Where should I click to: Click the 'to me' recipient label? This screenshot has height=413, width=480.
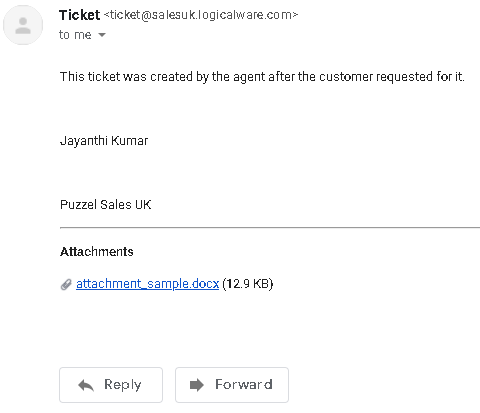pos(75,35)
